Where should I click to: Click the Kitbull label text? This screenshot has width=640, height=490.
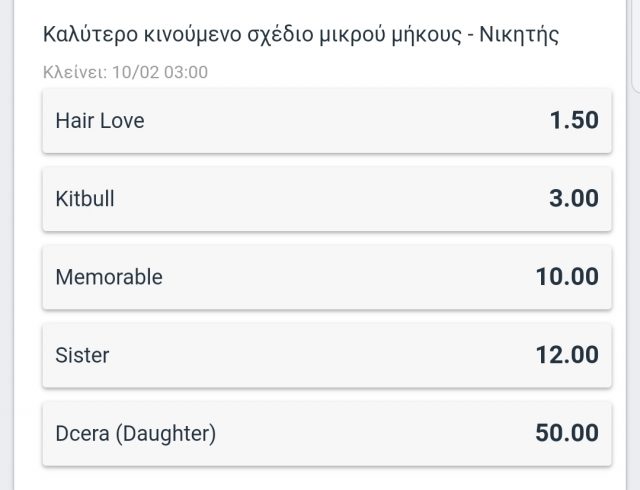pyautogui.click(x=85, y=199)
